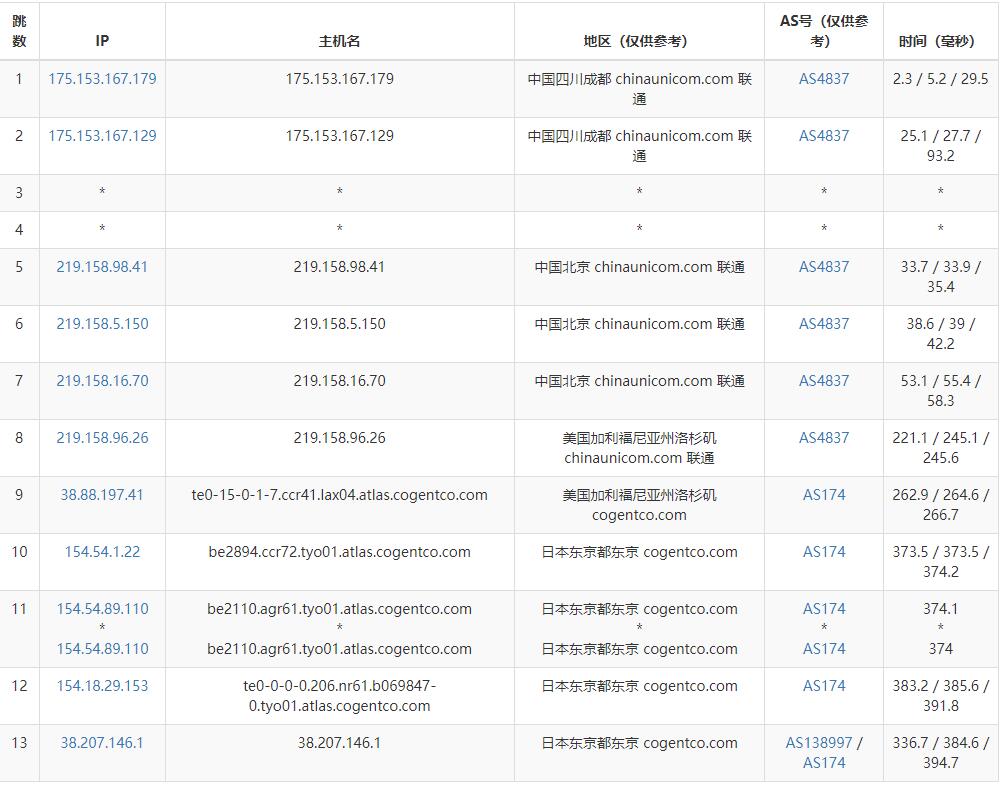Select time value 2.3 / 5.2 / 29.5
1002x785 pixels.
[x=940, y=79]
